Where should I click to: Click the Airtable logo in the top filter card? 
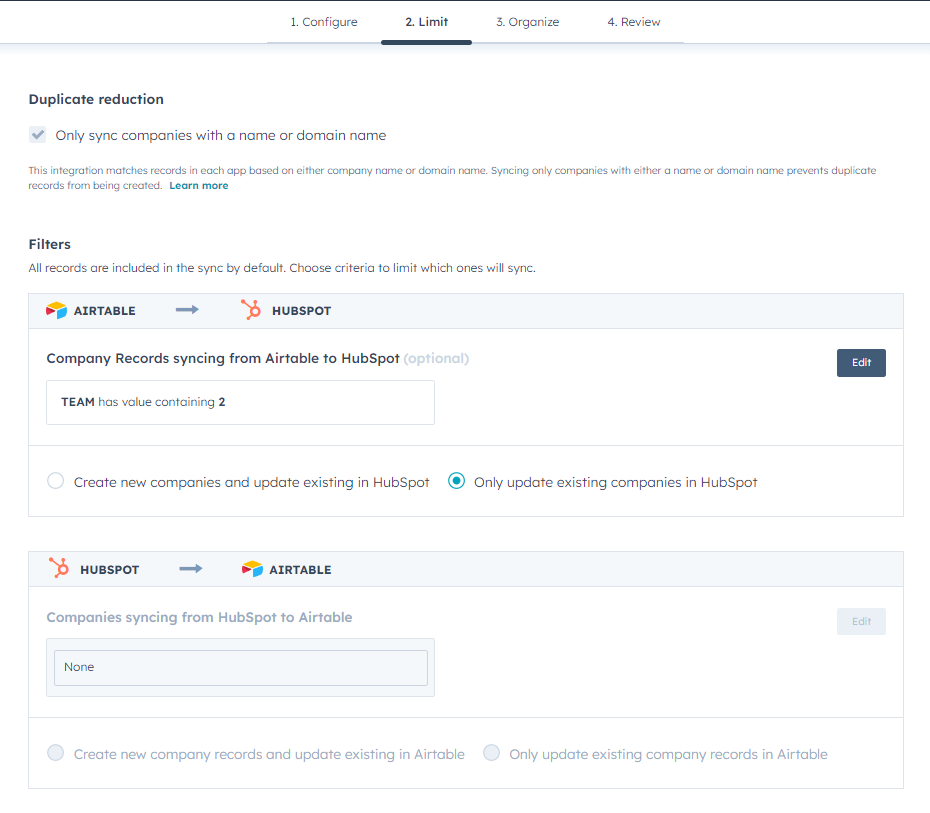(57, 310)
